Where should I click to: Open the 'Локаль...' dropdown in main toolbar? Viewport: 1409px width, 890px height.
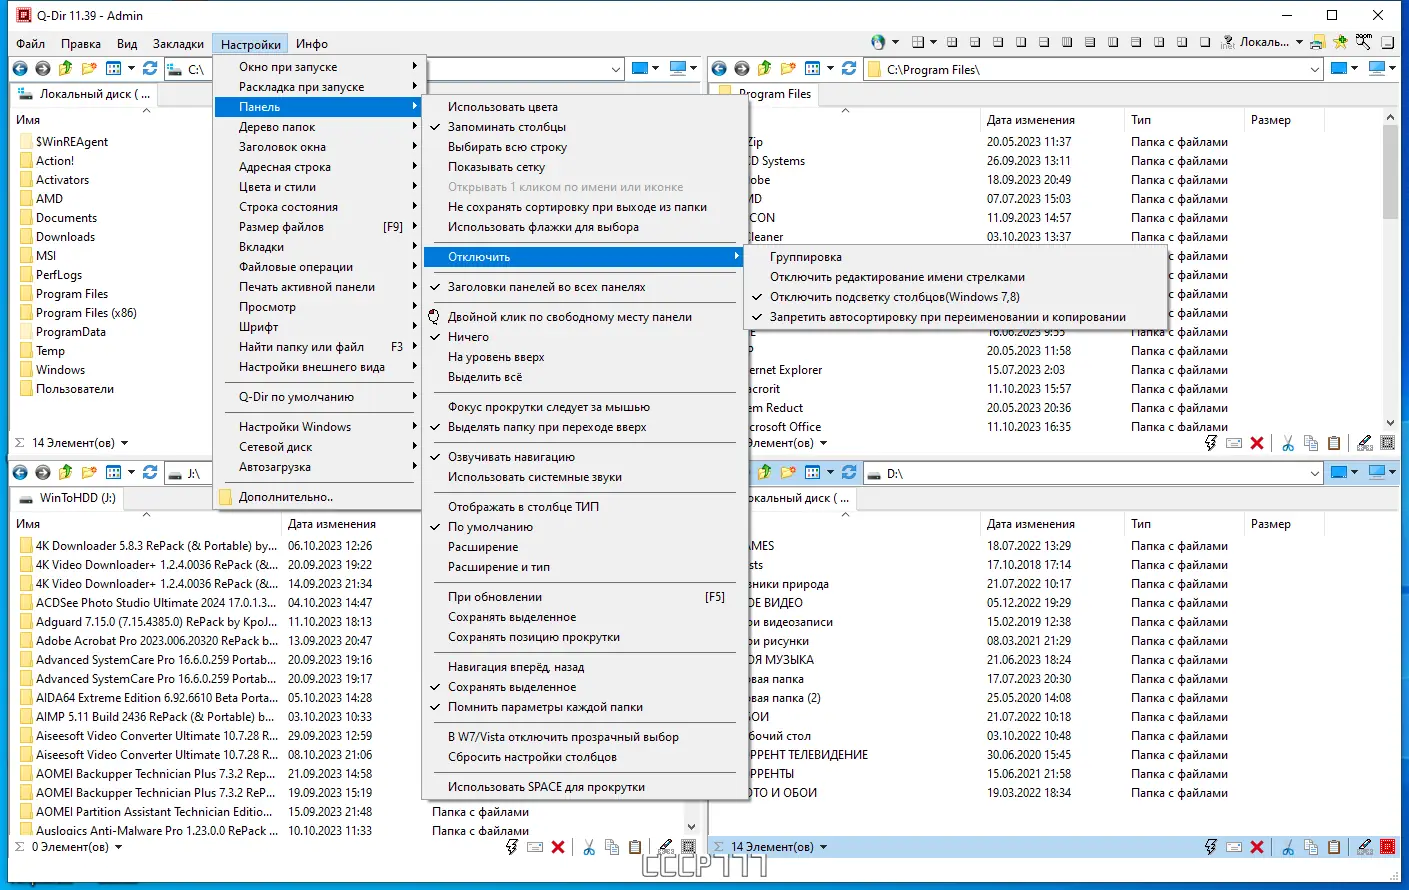coord(1299,42)
